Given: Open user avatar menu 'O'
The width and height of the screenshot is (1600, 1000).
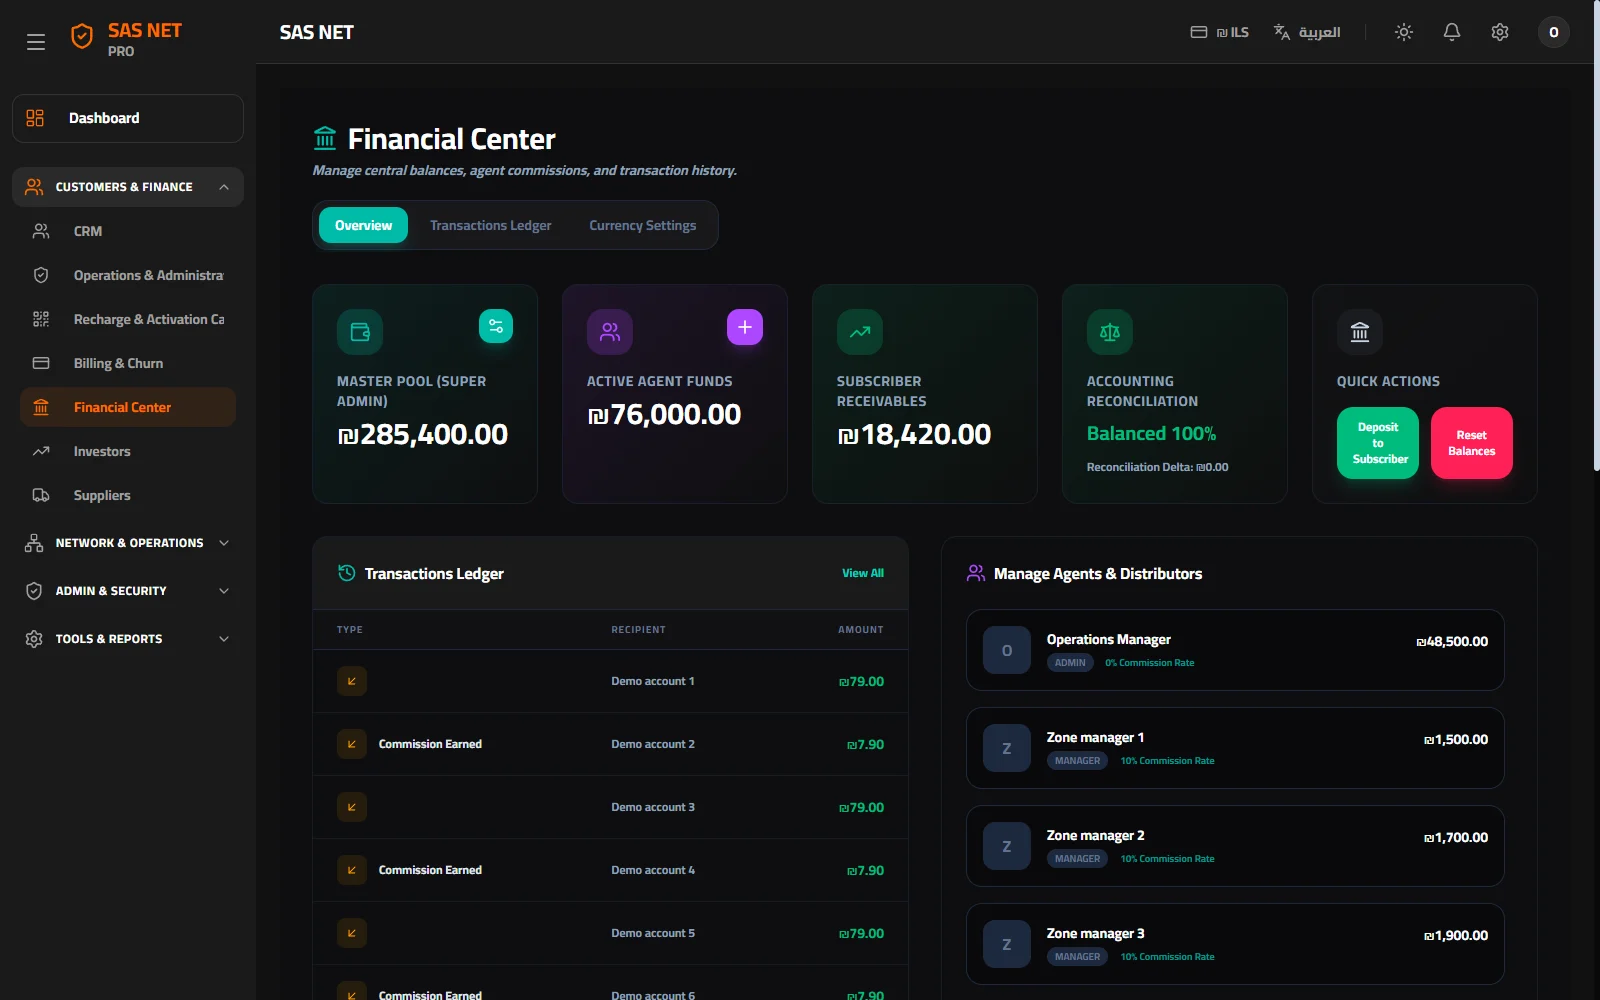Looking at the screenshot, I should [1553, 32].
